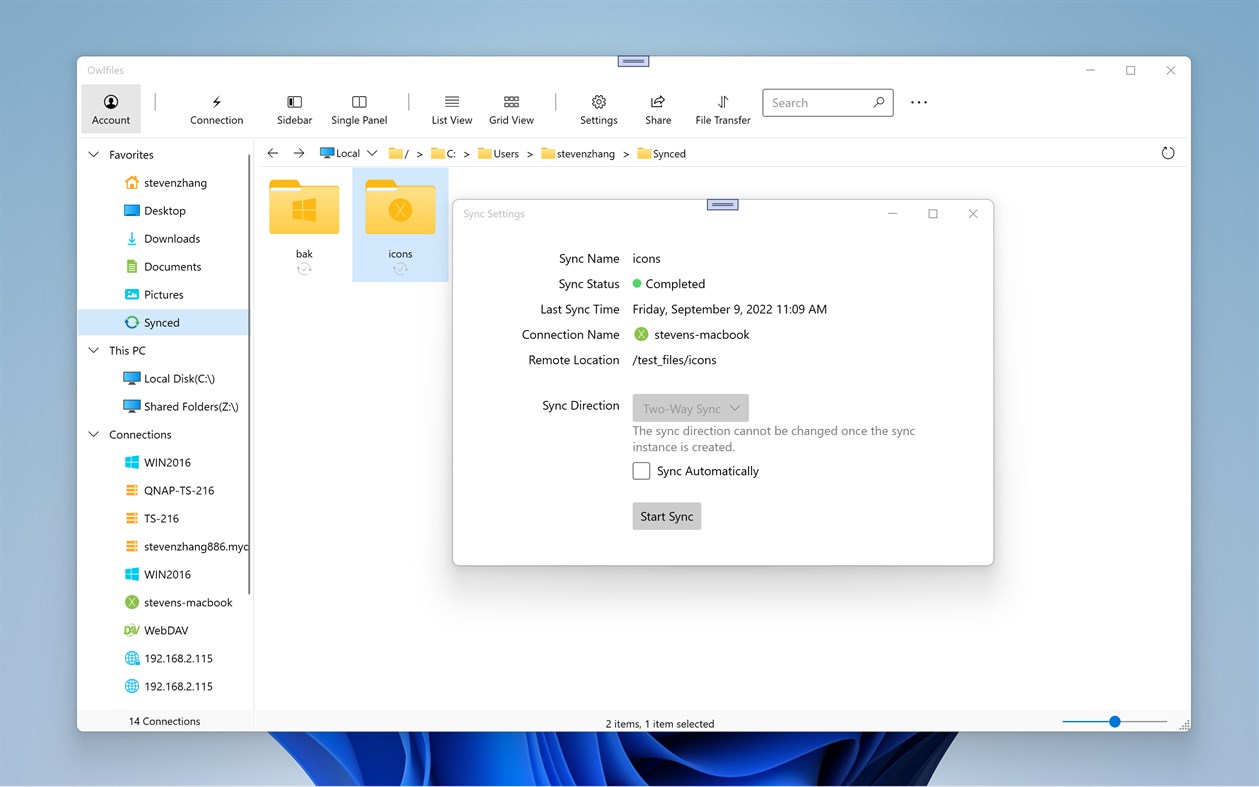Click the Start Sync button
Viewport: 1259px width, 787px height.
(666, 516)
